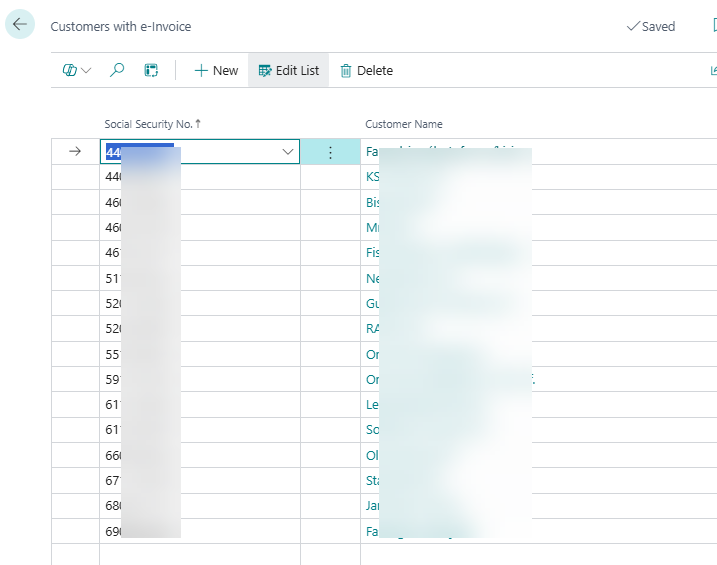This screenshot has width=717, height=565.
Task: Open the Copilot icon menu
Action: [x=70, y=70]
